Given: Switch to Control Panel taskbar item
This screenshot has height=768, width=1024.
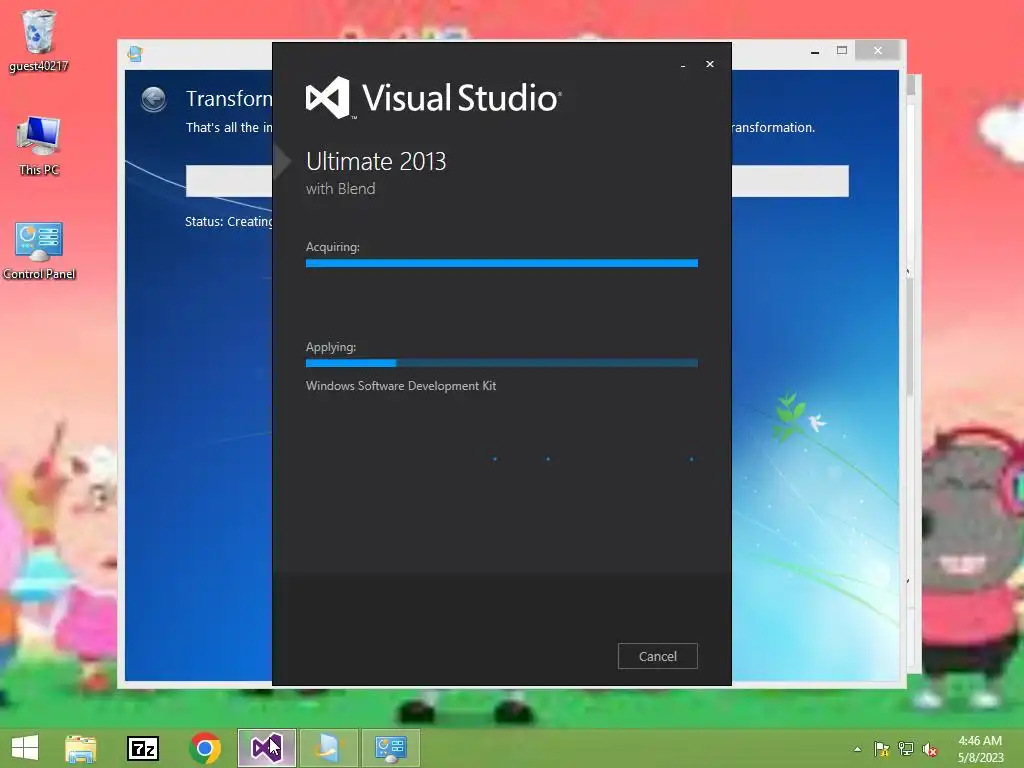Looking at the screenshot, I should click(391, 748).
